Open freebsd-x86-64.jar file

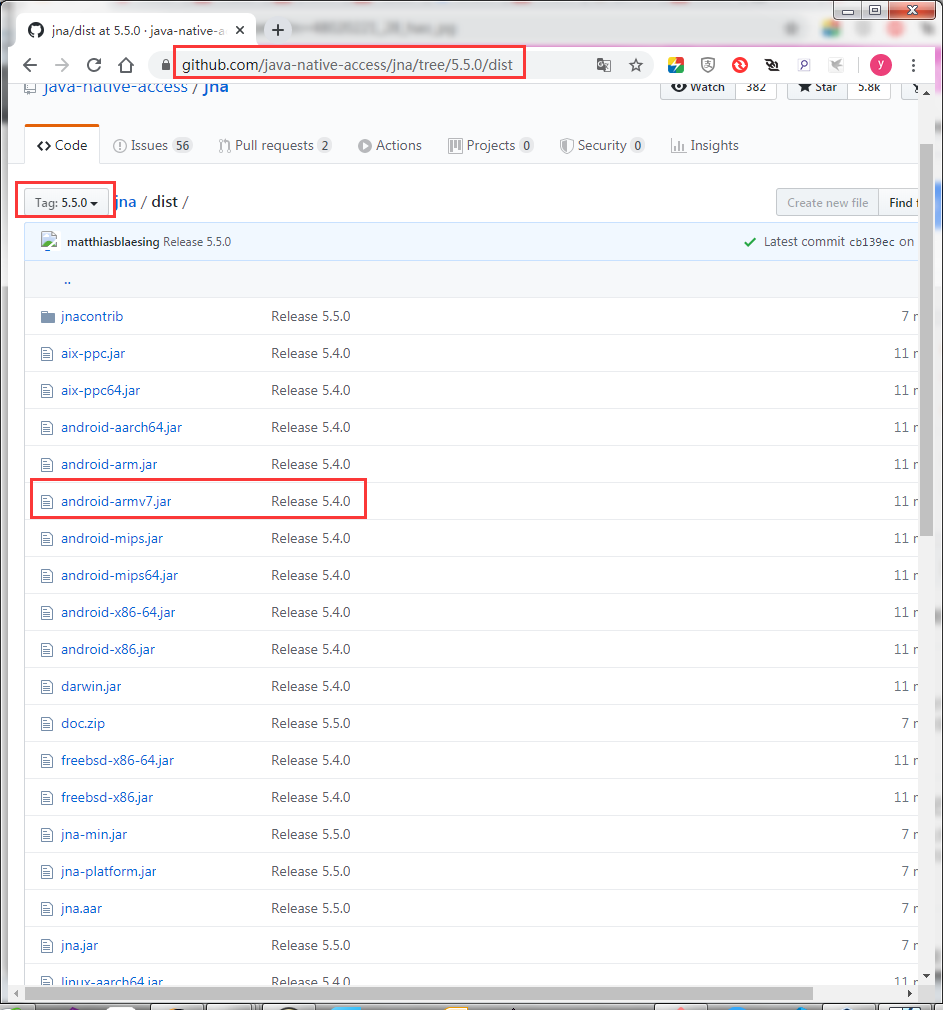click(x=117, y=761)
